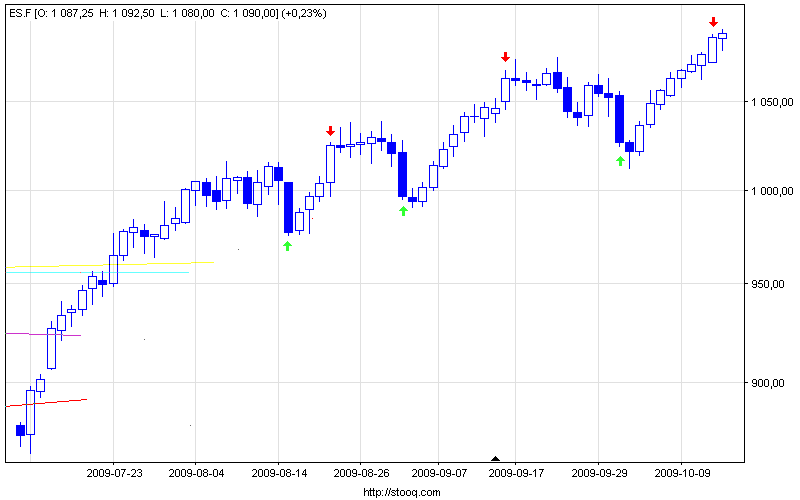
Task: Click the magenta horizontal indicator line
Action: click(43, 334)
